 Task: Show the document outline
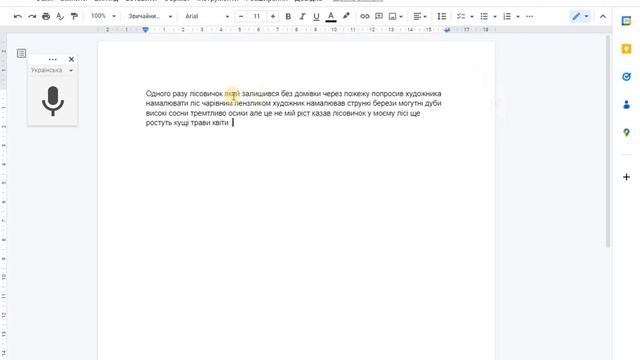pyautogui.click(x=21, y=53)
